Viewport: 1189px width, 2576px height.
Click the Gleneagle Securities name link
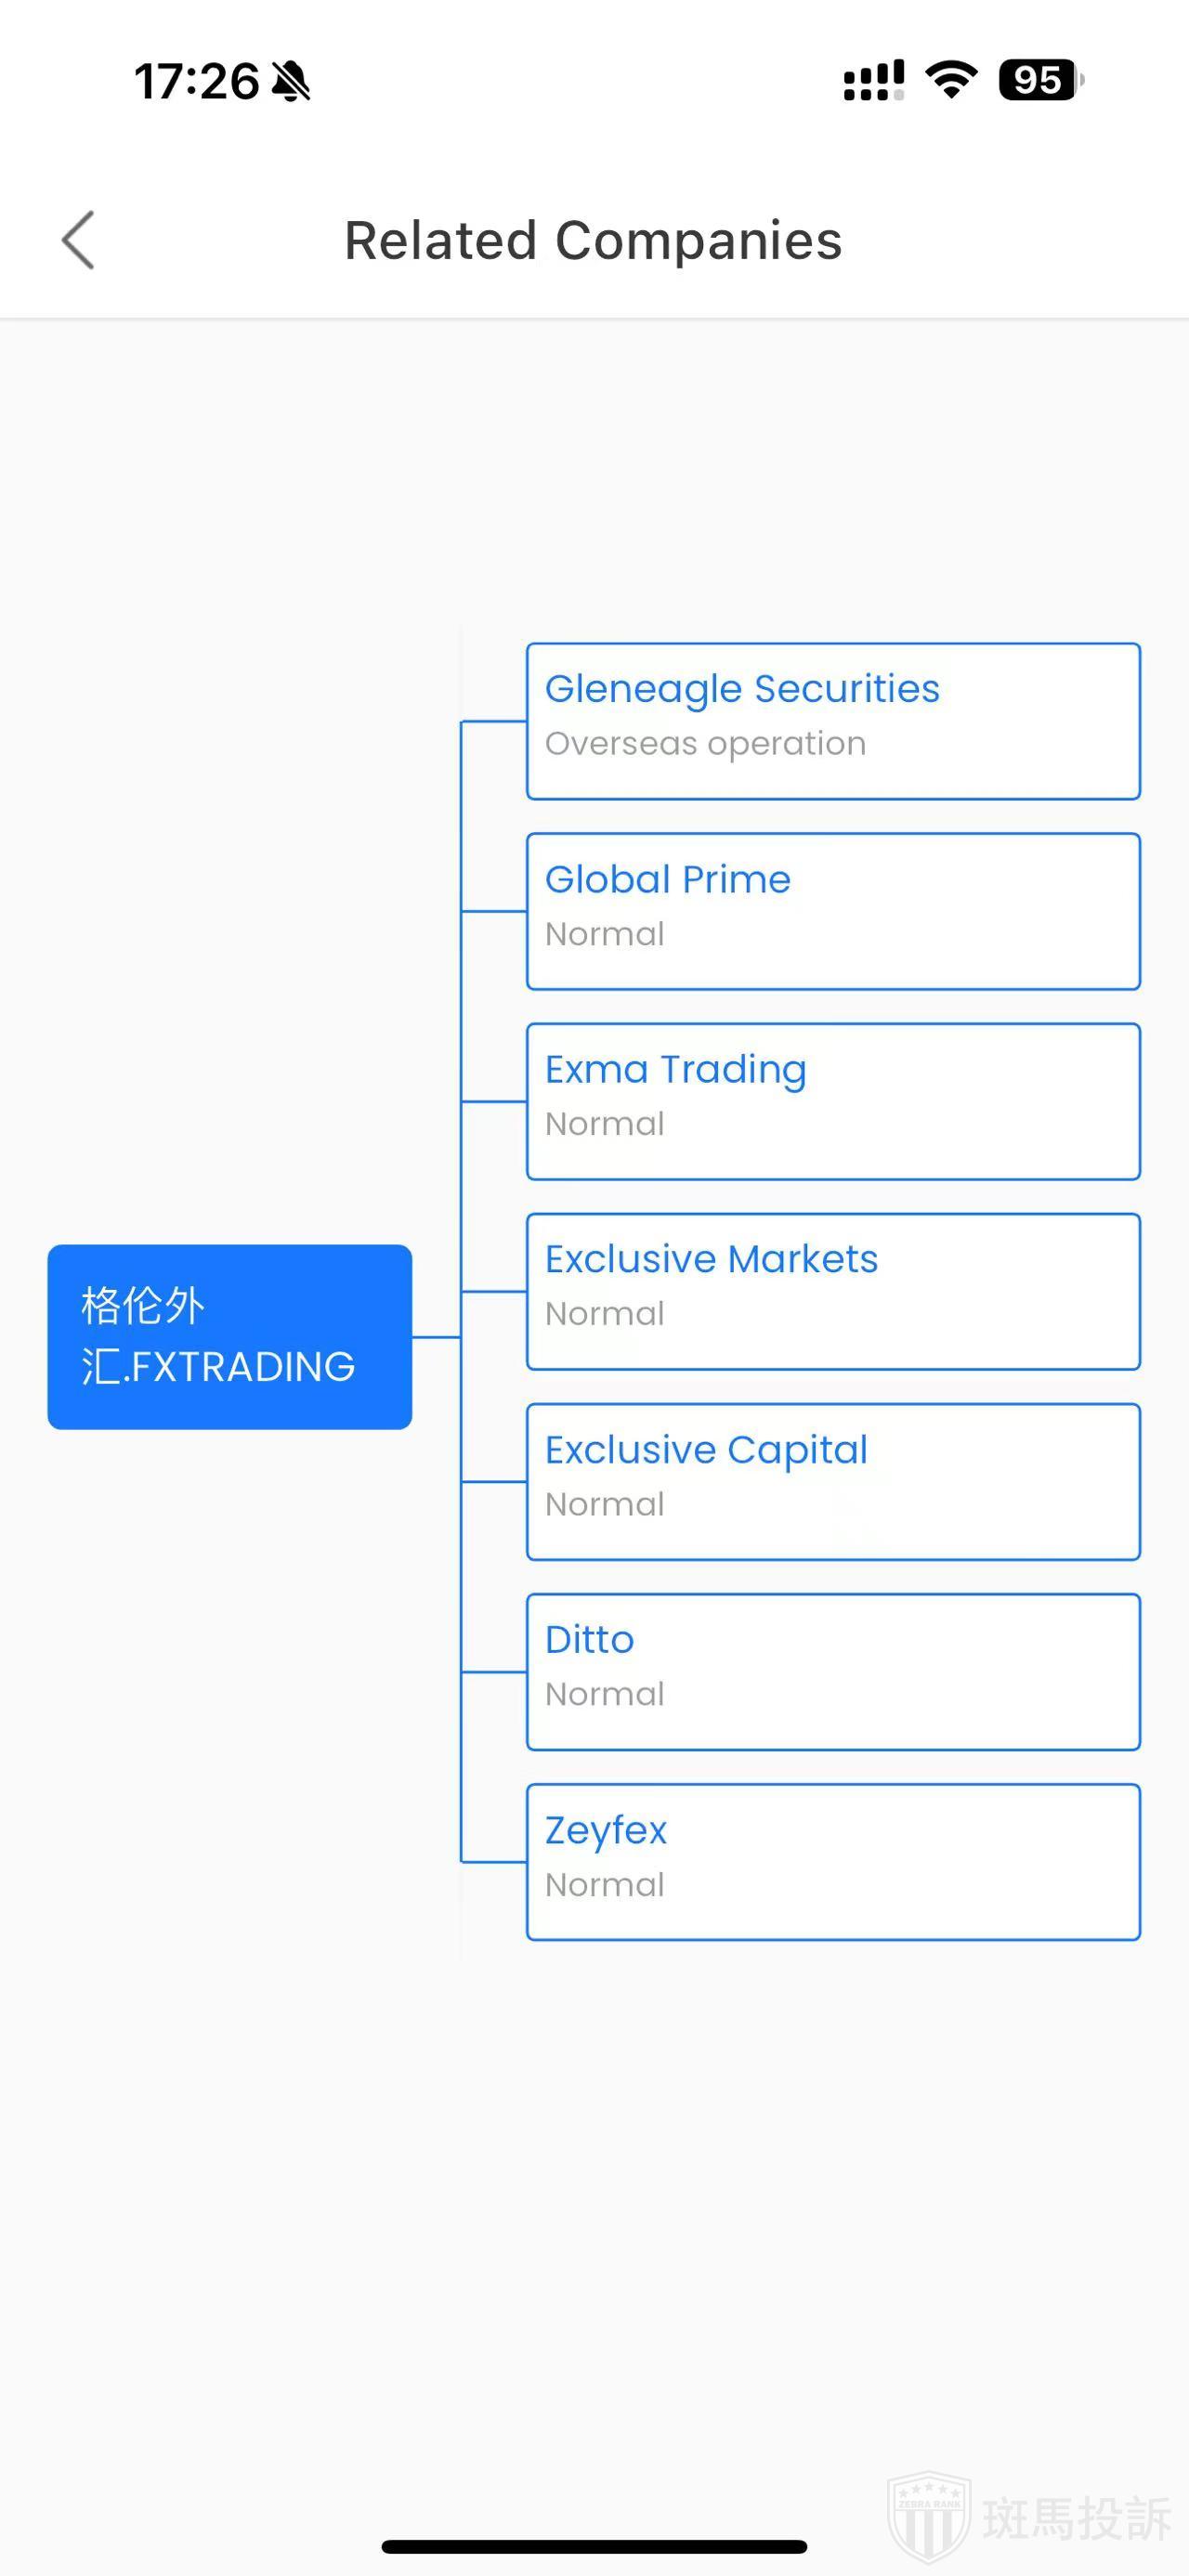(x=742, y=689)
